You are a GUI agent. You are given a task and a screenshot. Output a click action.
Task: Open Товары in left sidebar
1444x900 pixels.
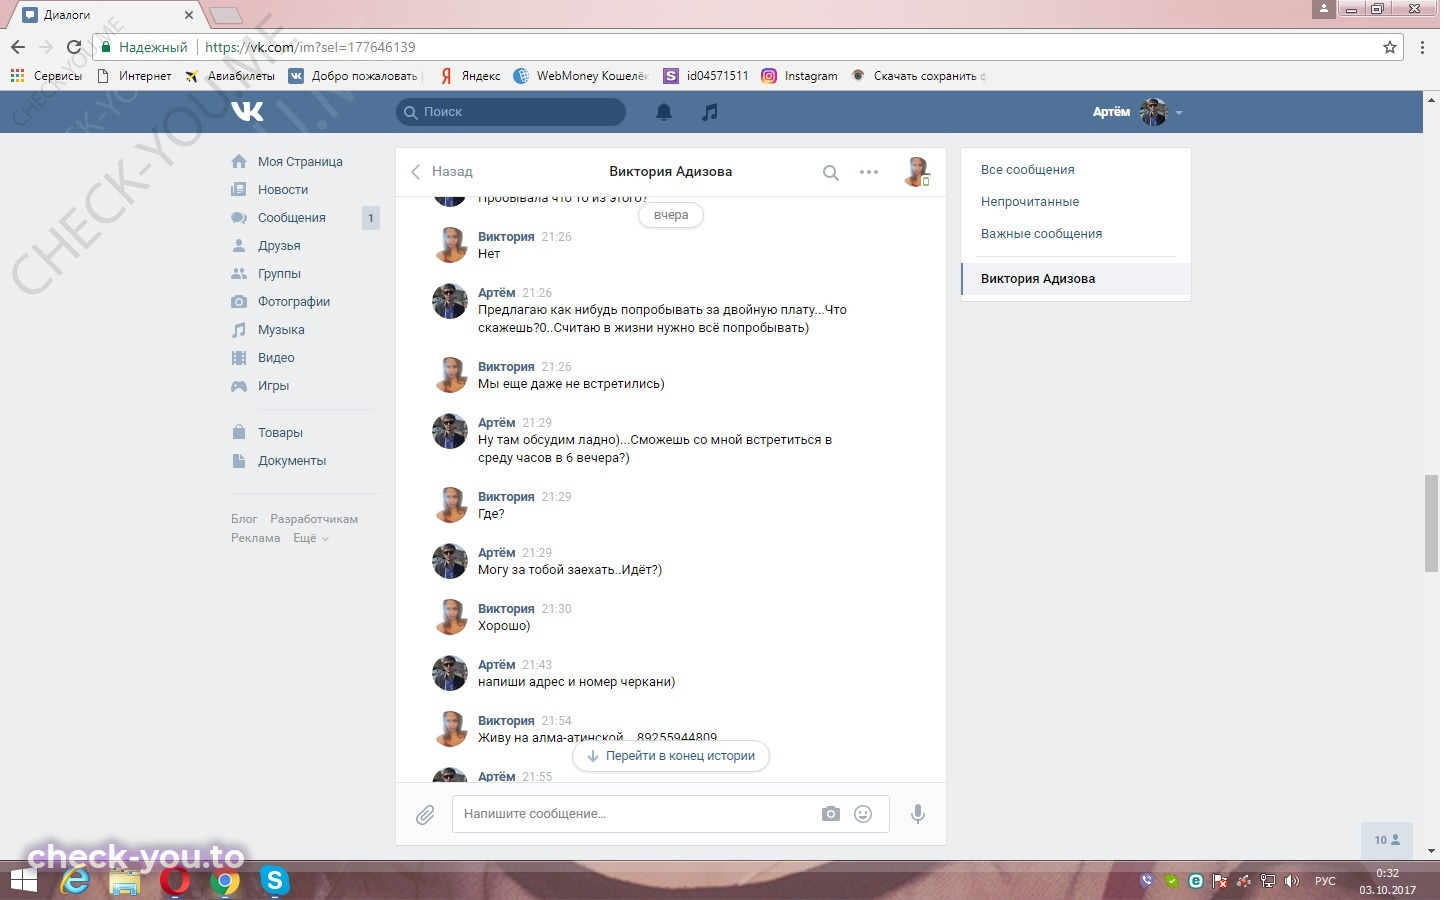coord(280,433)
